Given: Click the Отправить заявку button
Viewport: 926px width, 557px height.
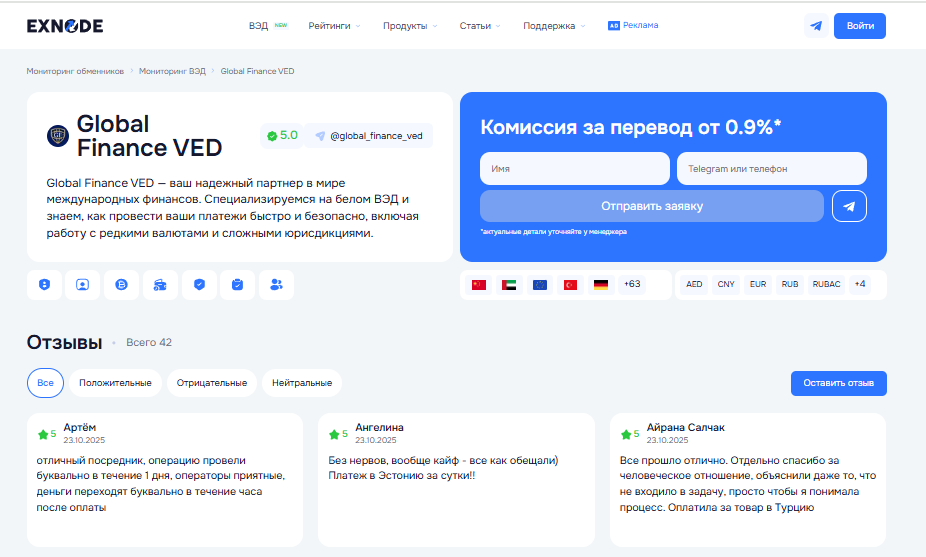Looking at the screenshot, I should pos(652,206).
